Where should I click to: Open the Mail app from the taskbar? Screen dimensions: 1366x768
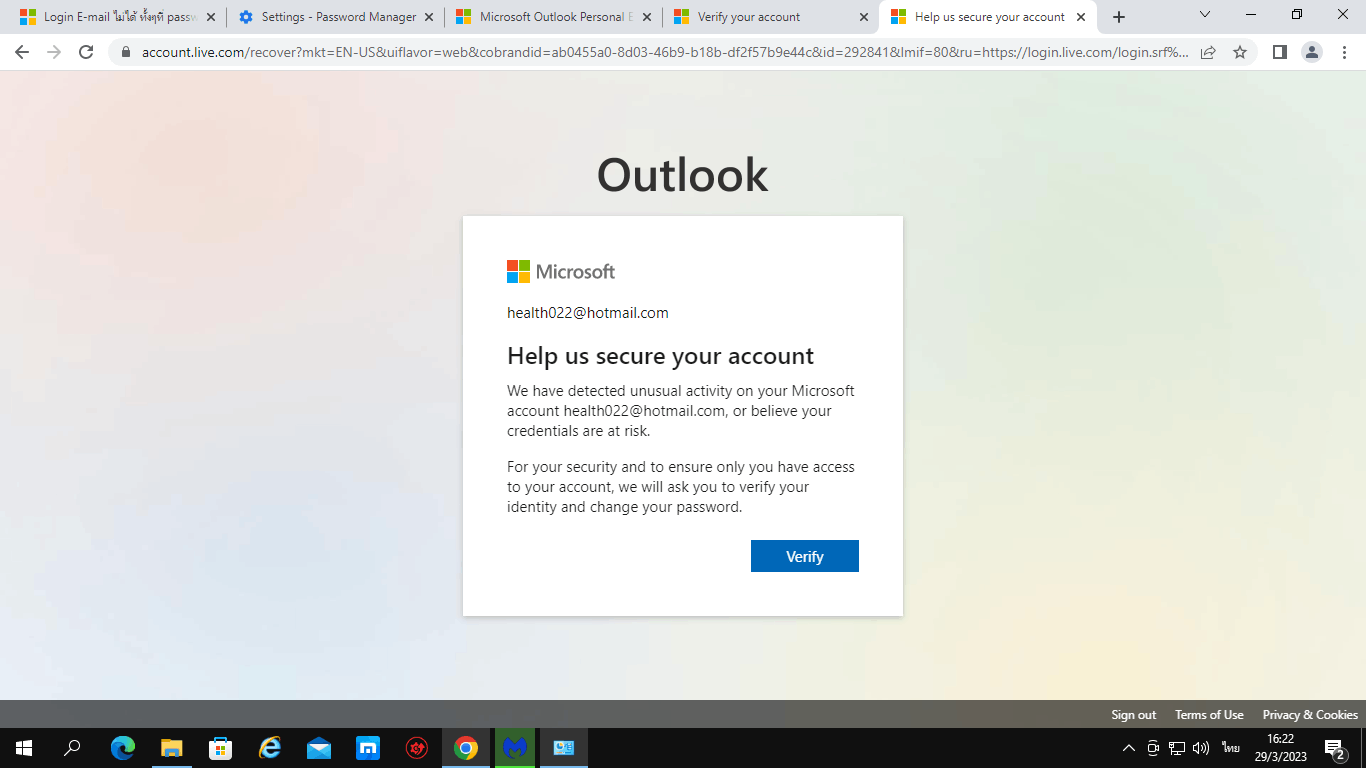point(319,748)
